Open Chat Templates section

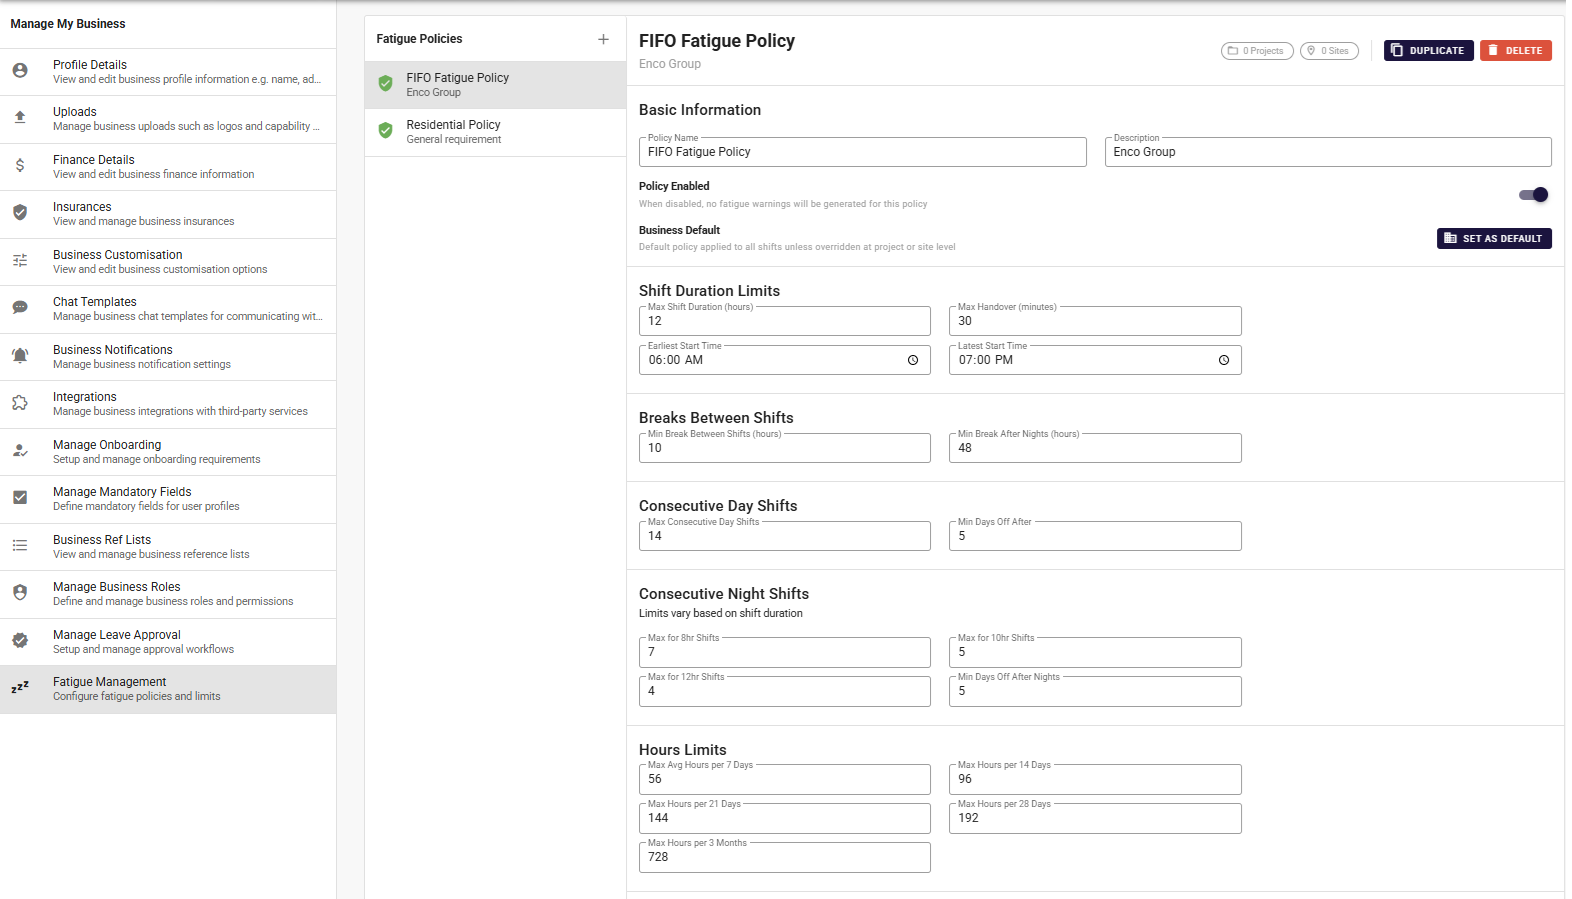coord(168,309)
